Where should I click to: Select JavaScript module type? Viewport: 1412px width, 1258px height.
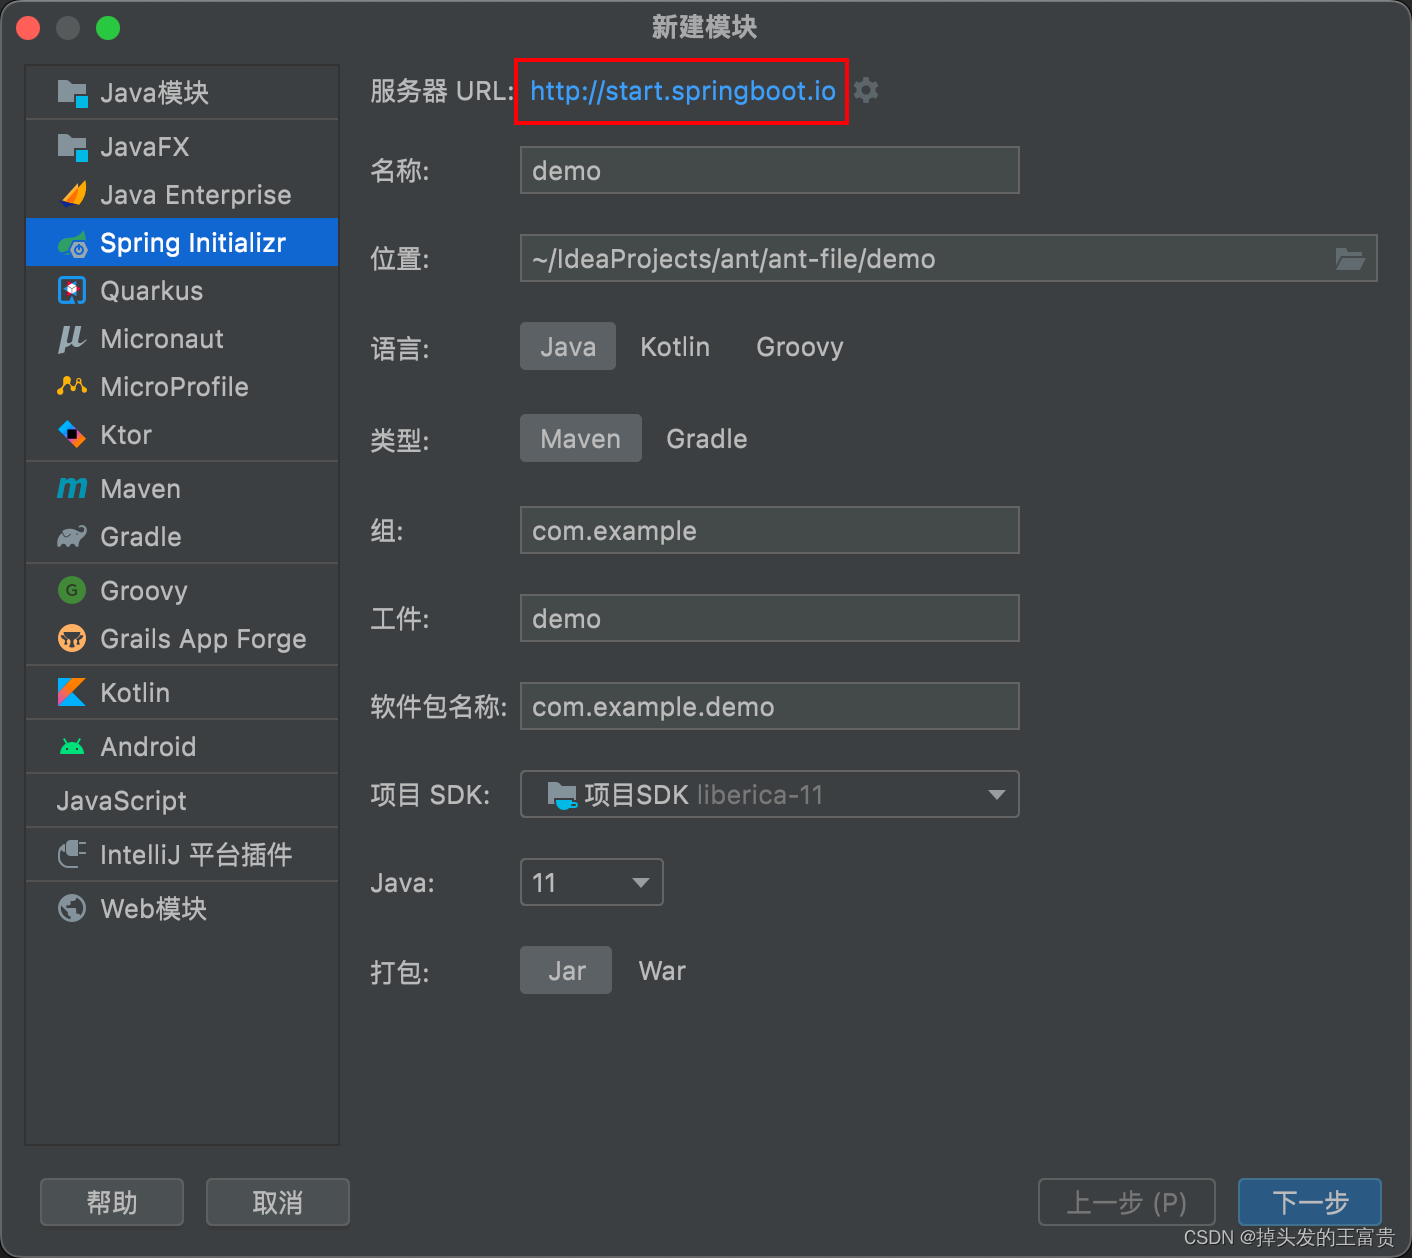[x=182, y=801]
